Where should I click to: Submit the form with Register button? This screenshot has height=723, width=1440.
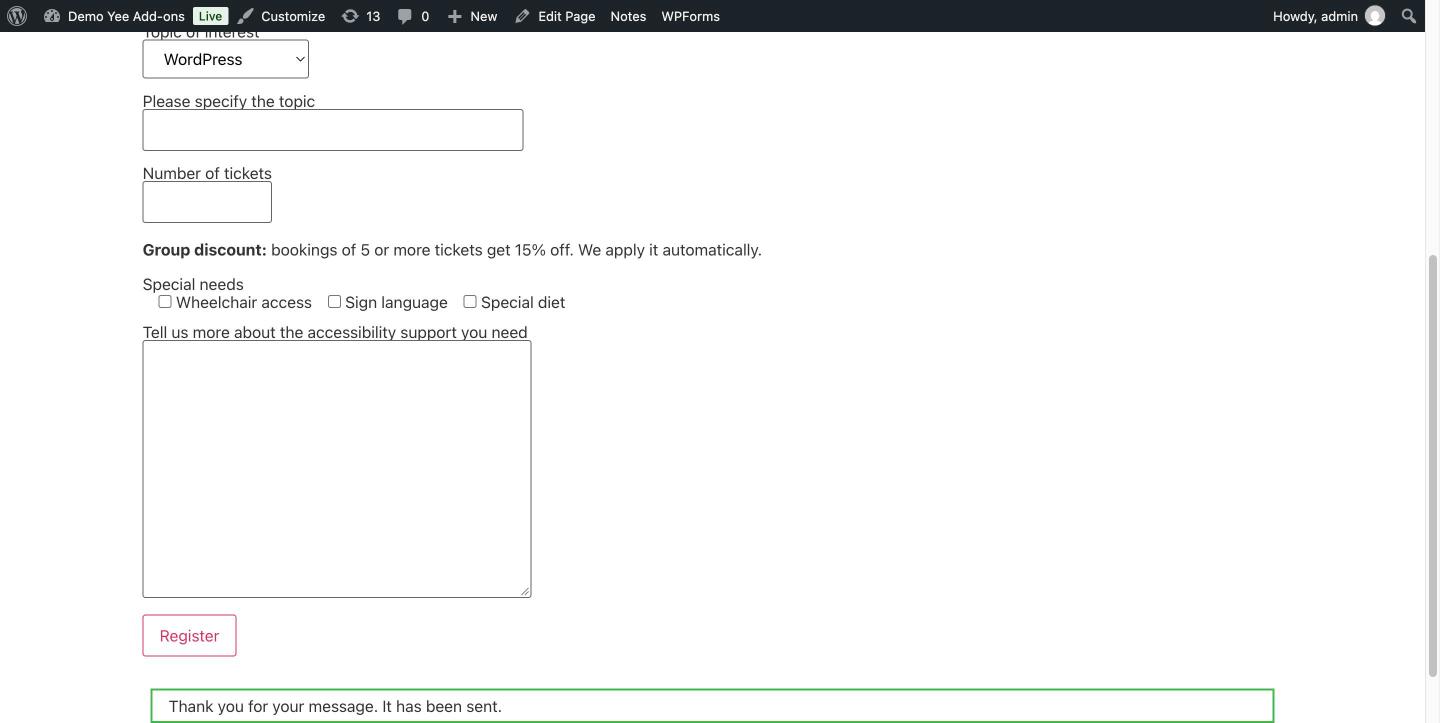tap(189, 636)
